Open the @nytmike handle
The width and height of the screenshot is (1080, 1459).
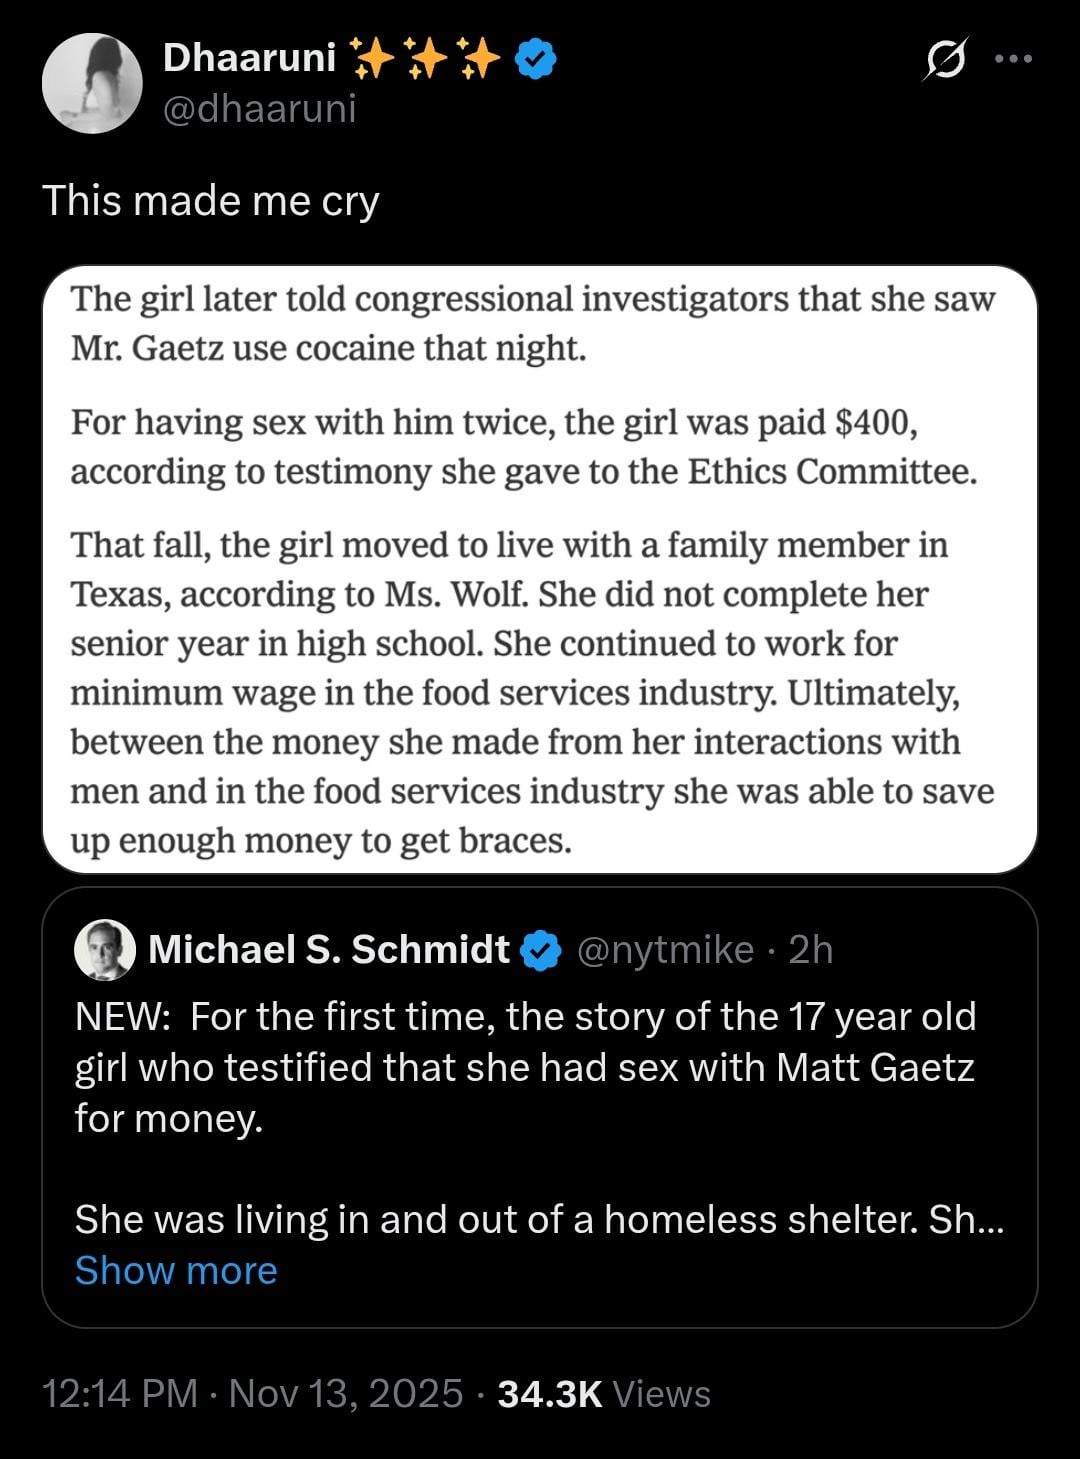666,949
